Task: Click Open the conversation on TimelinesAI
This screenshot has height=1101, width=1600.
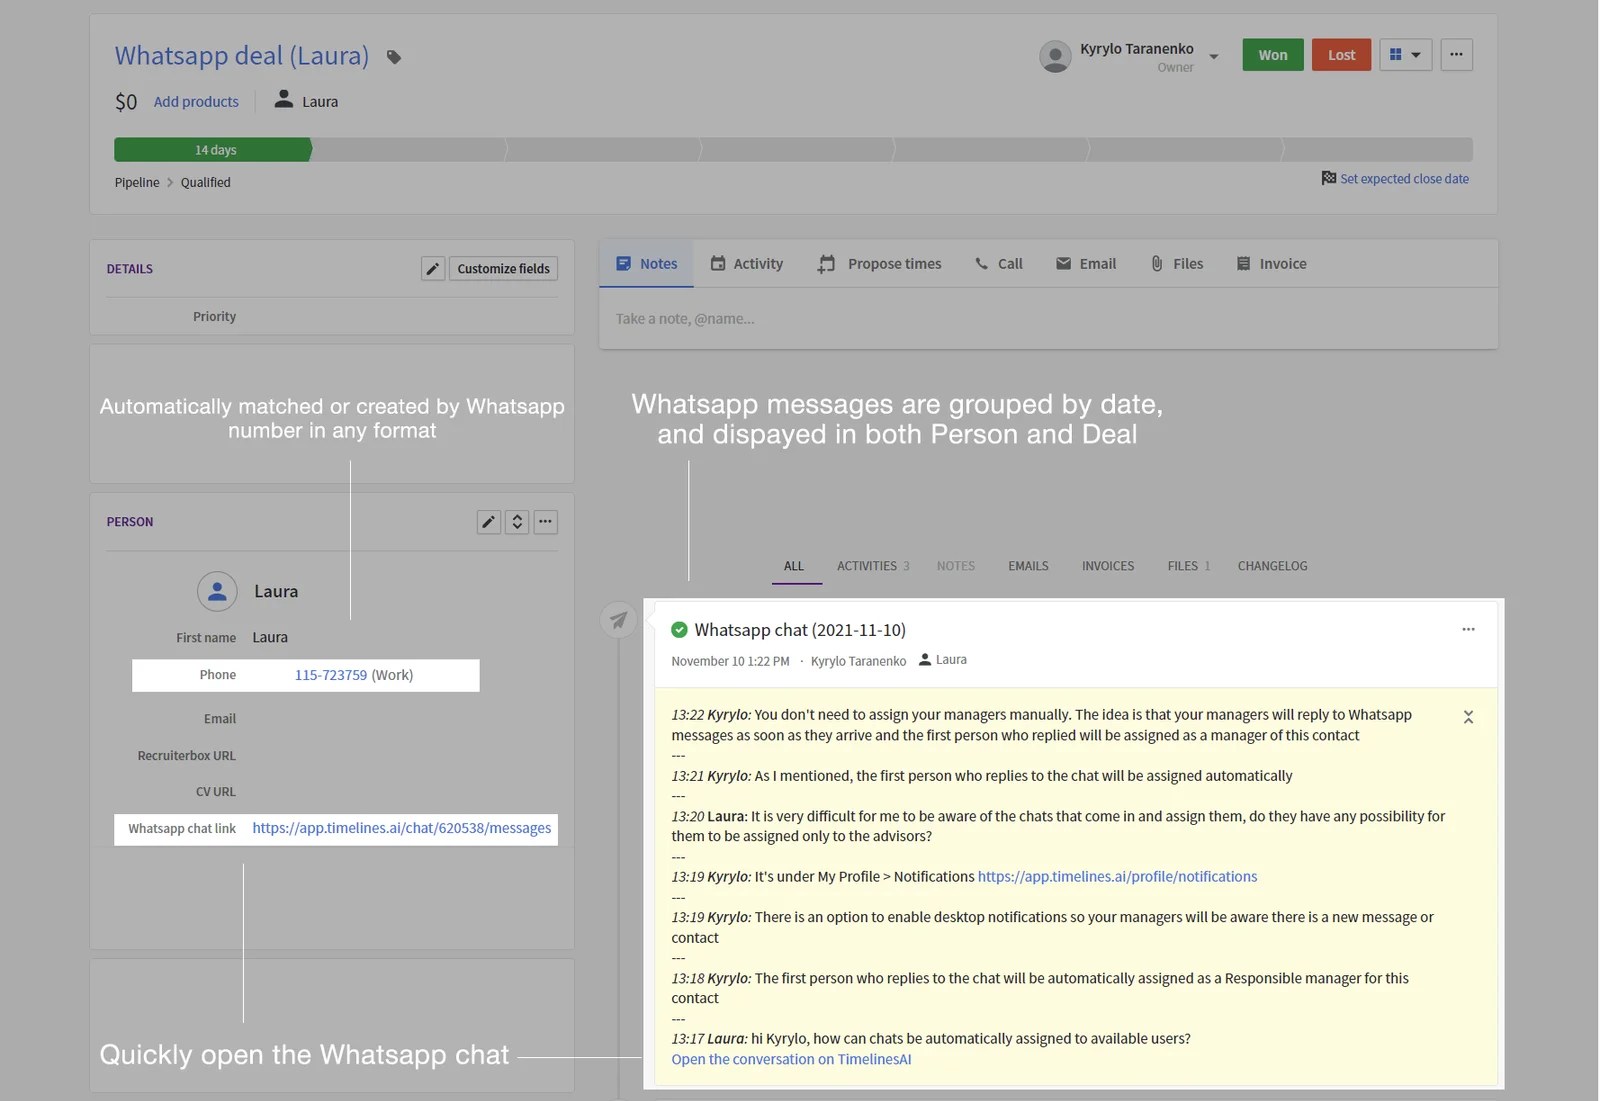Action: [x=791, y=1060]
